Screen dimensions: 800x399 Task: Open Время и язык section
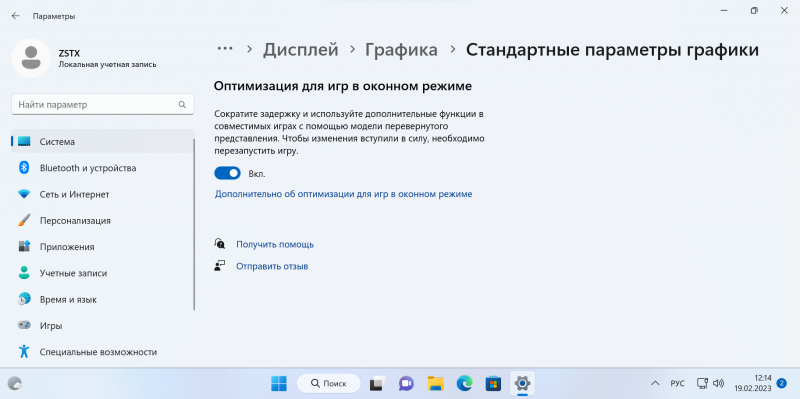(x=102, y=300)
